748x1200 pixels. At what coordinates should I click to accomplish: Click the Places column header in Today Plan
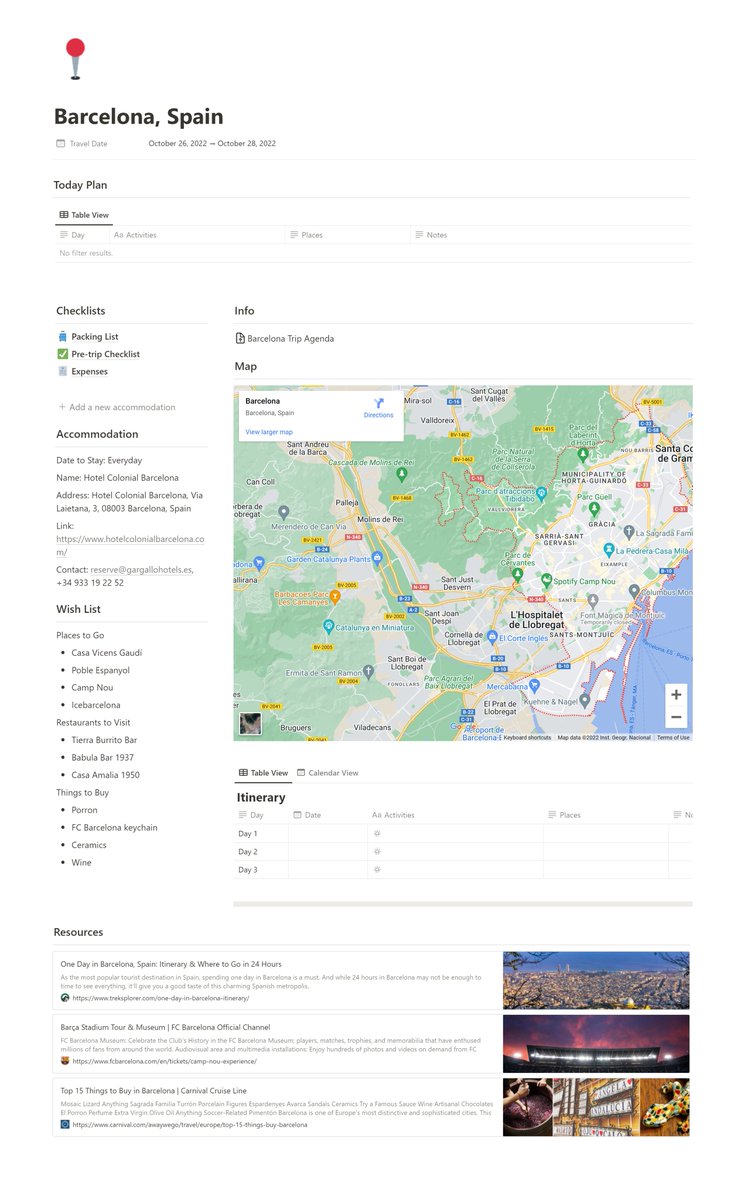click(x=347, y=235)
